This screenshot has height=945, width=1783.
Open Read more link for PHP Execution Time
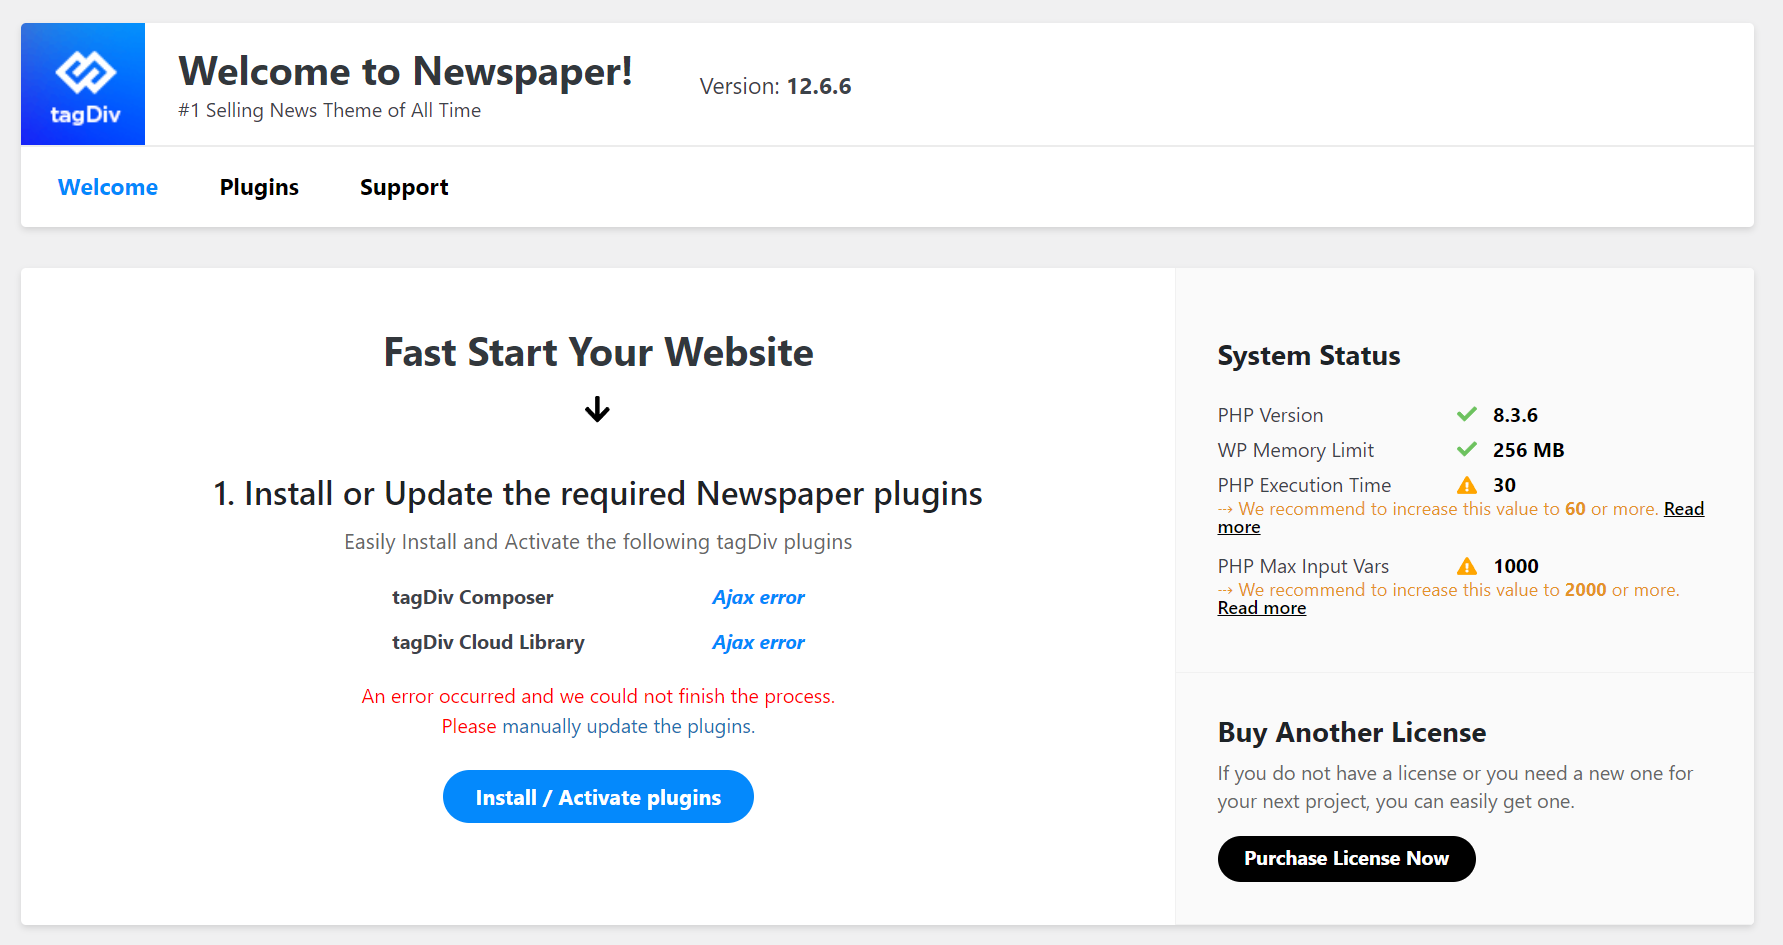pyautogui.click(x=1684, y=509)
